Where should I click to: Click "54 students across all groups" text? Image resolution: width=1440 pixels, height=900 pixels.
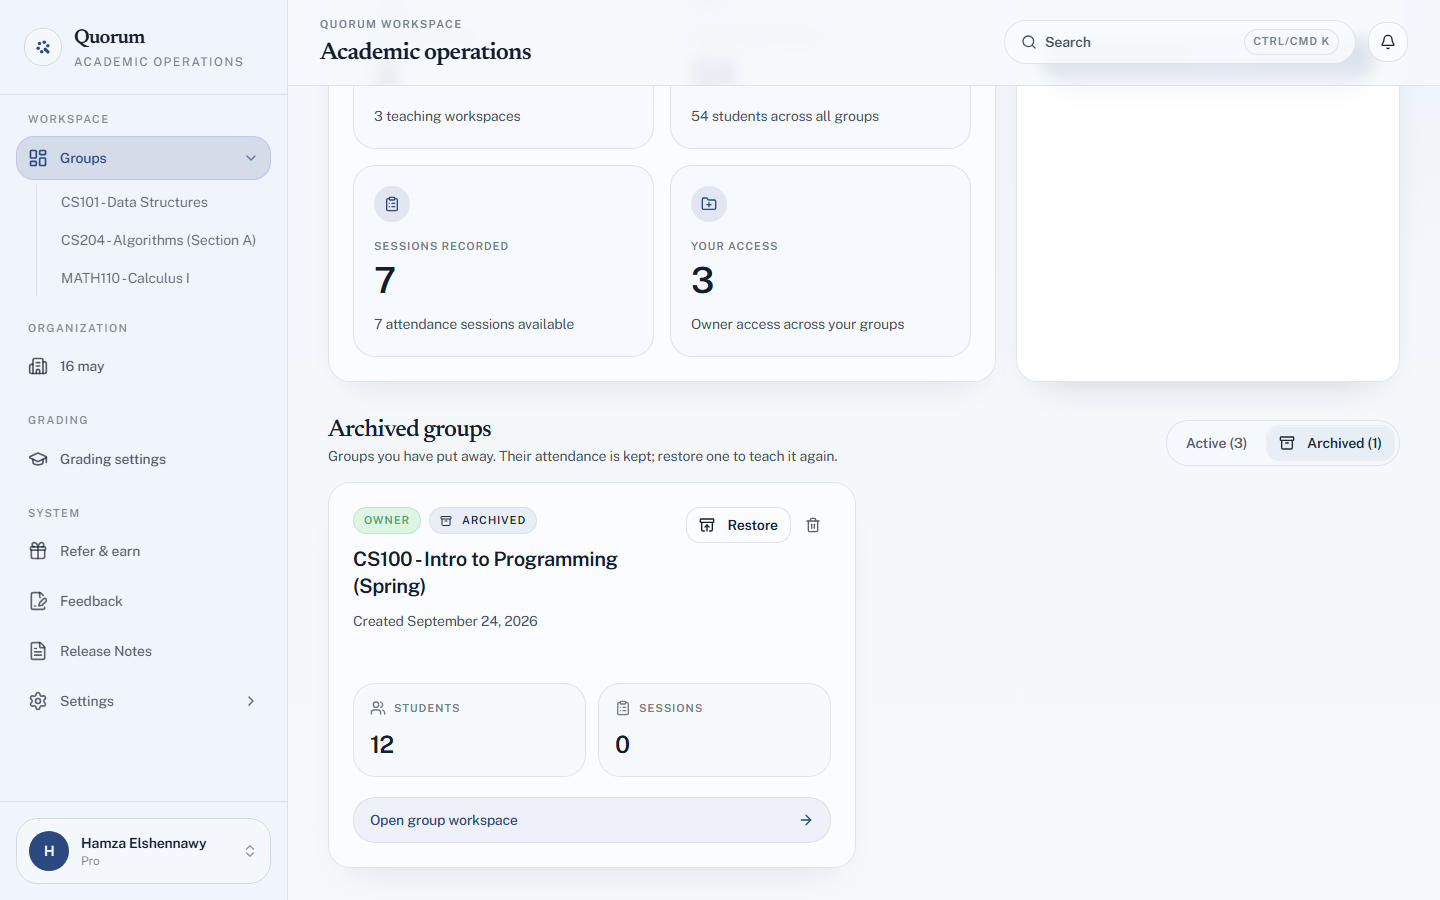[x=785, y=116]
